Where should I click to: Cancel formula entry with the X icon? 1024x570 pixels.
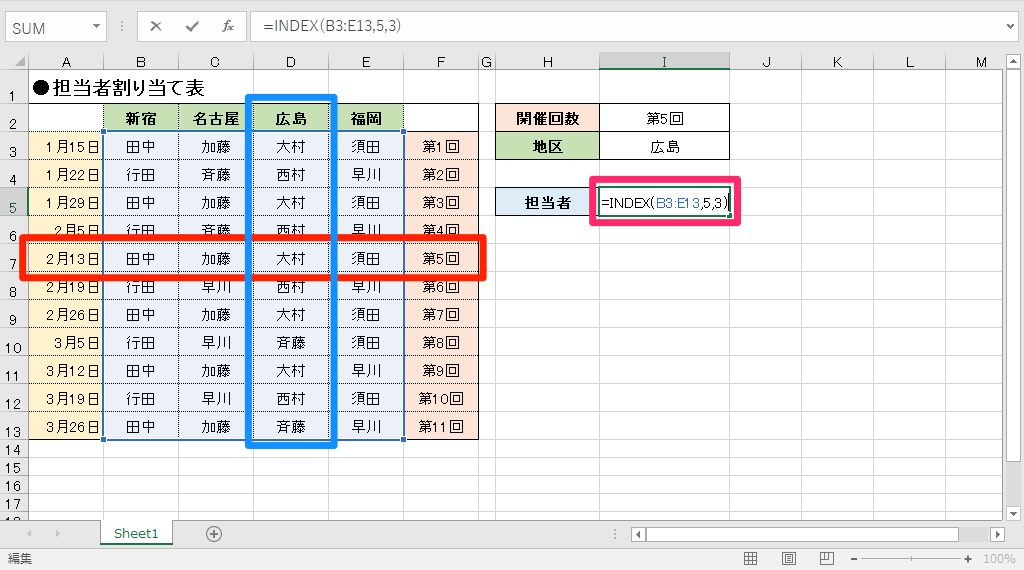point(155,26)
